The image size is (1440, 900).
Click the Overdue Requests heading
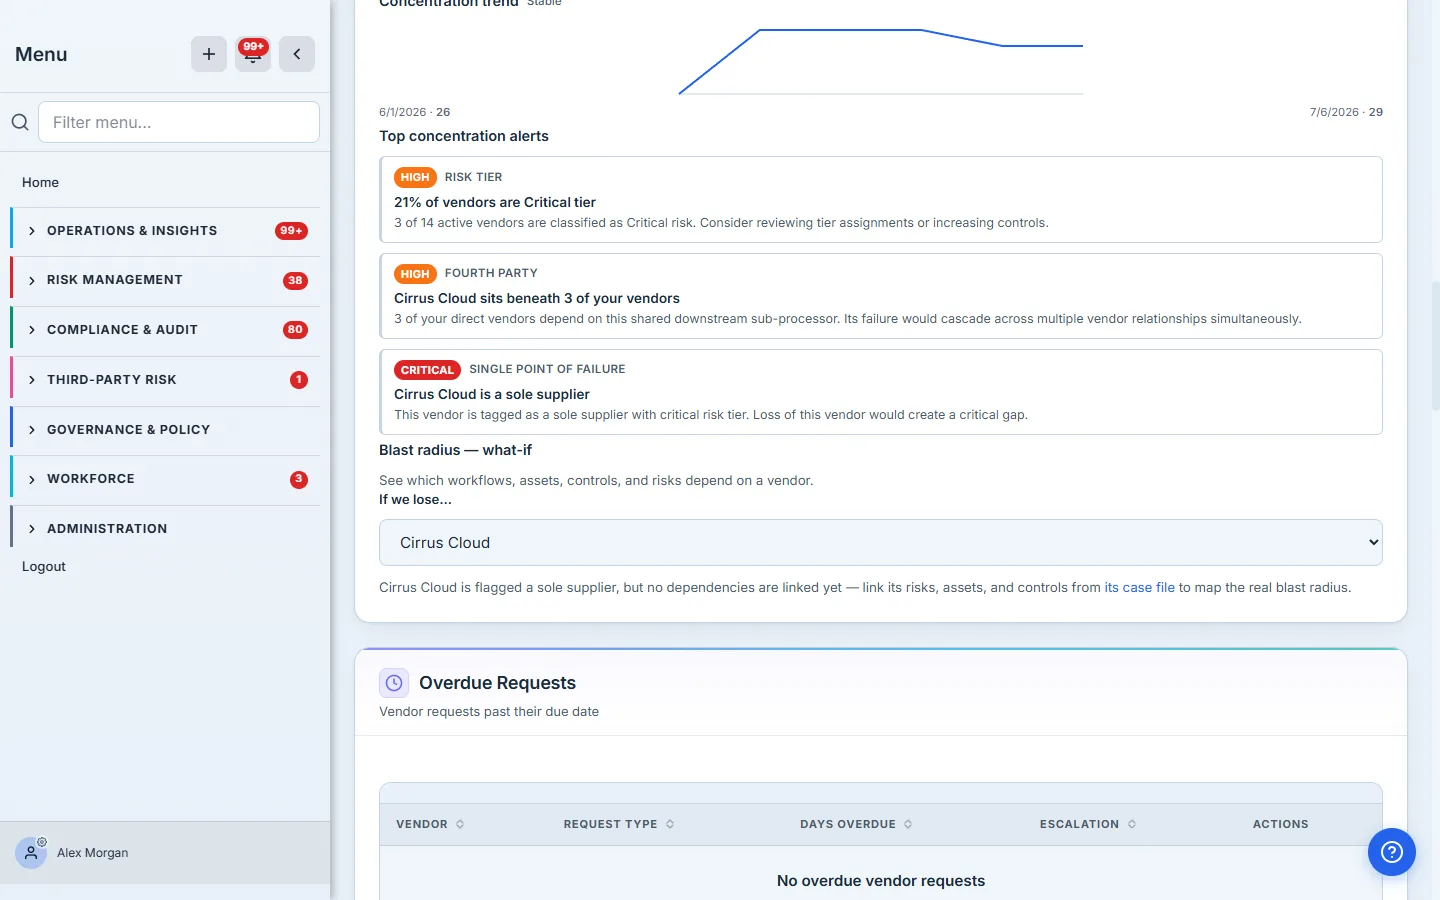[x=497, y=683]
